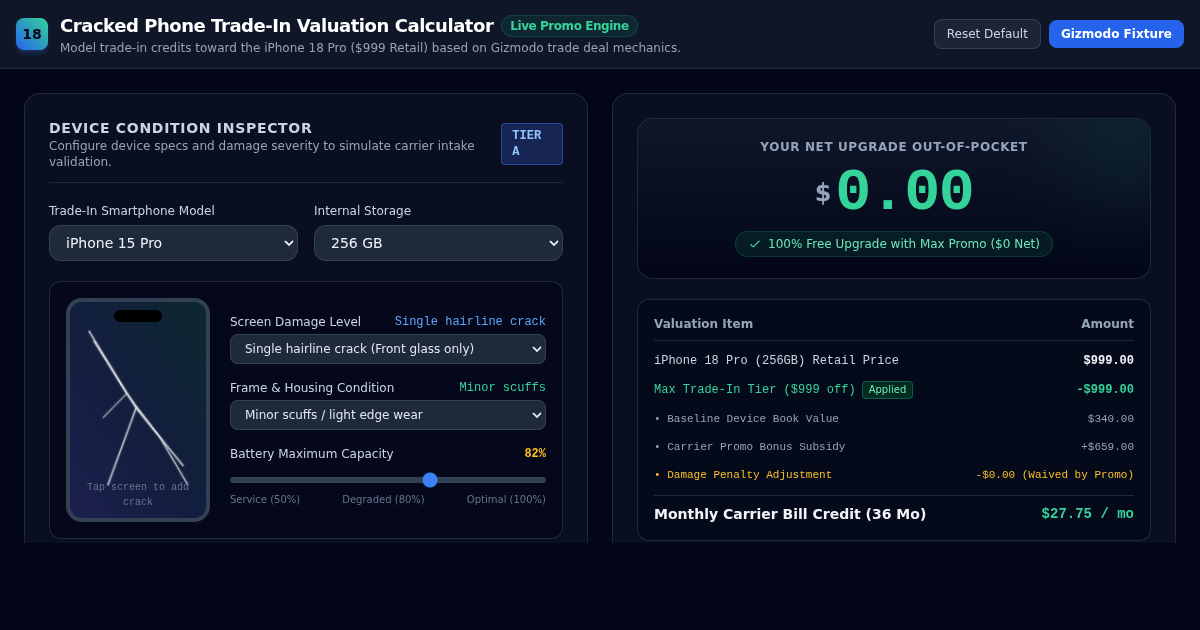Expand the Screen Damage Level dropdown

pos(388,349)
